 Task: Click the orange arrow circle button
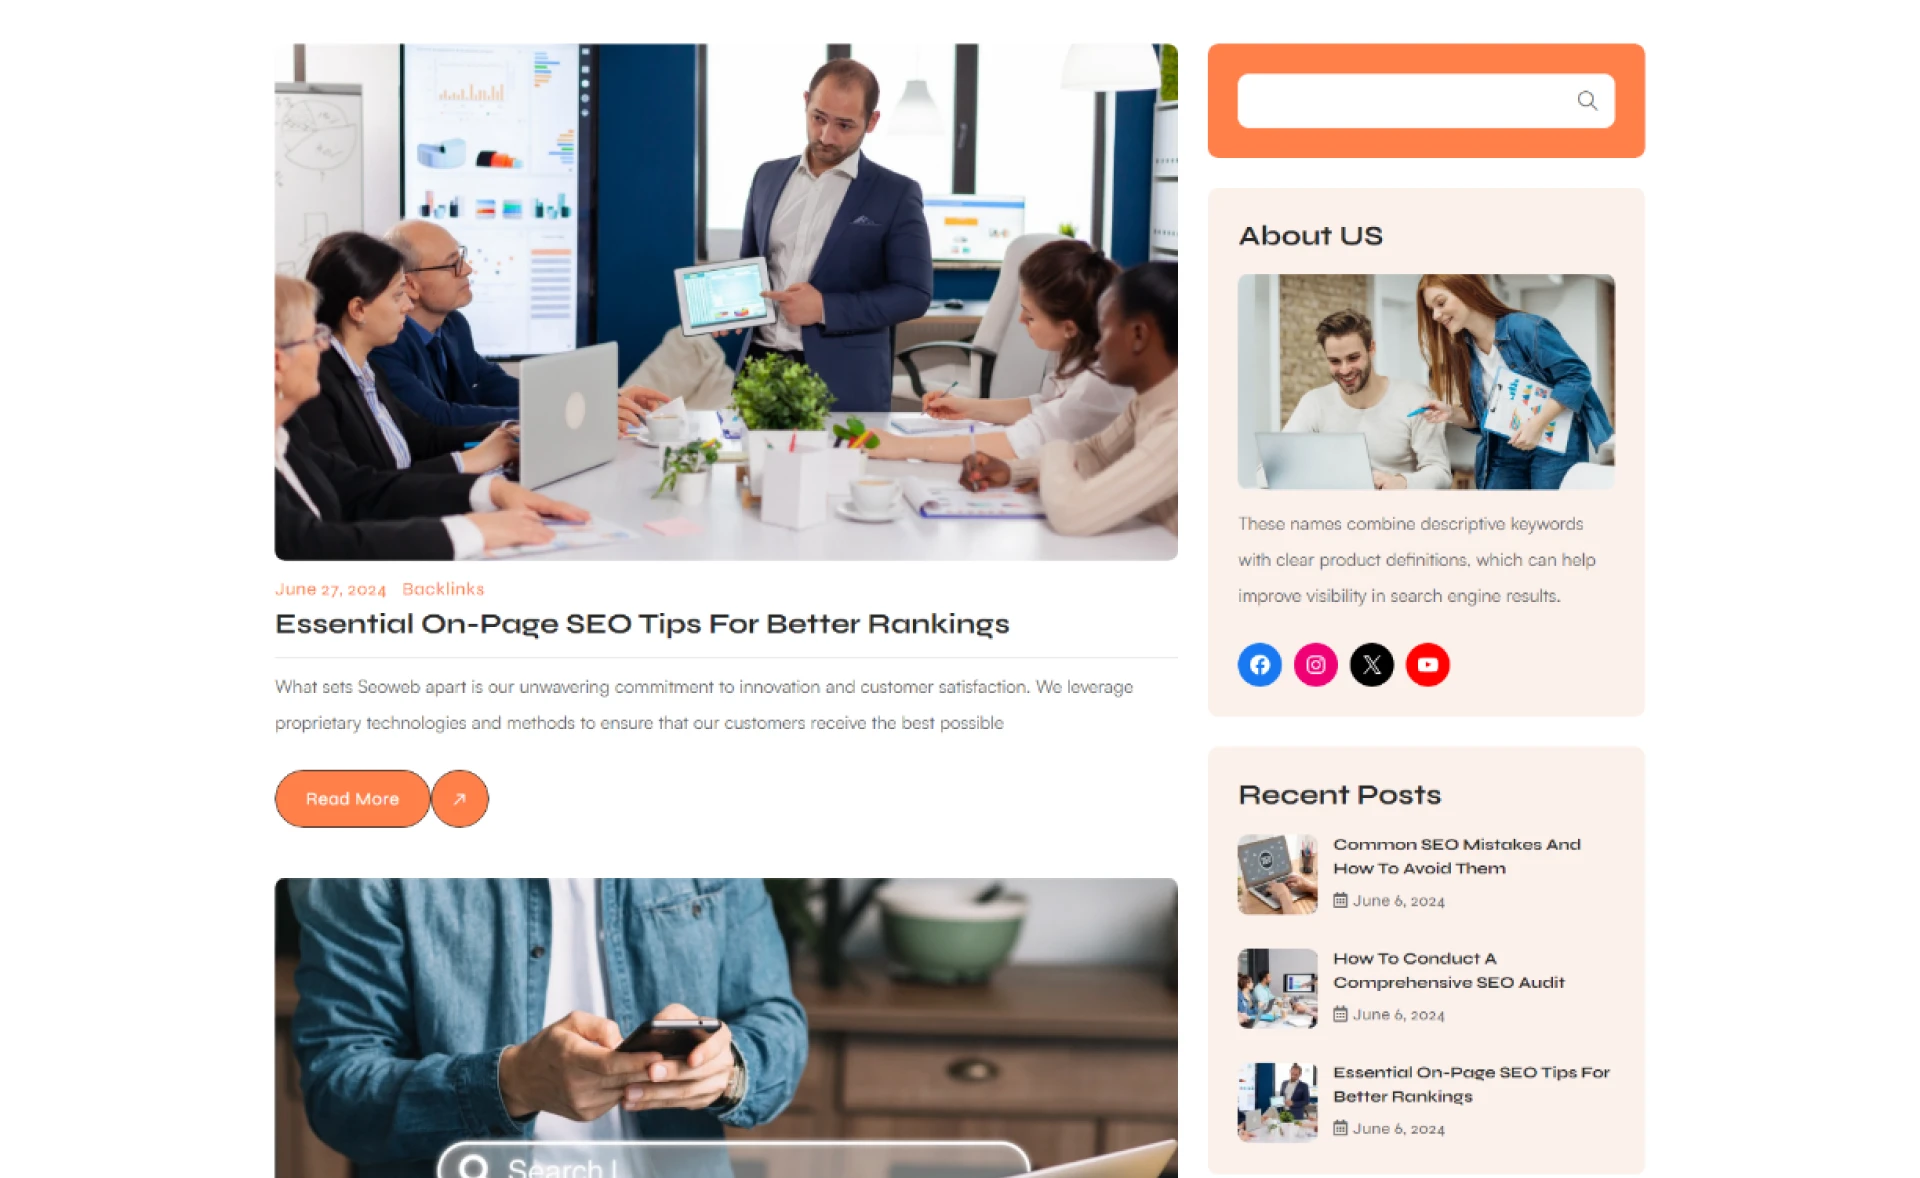click(x=460, y=798)
